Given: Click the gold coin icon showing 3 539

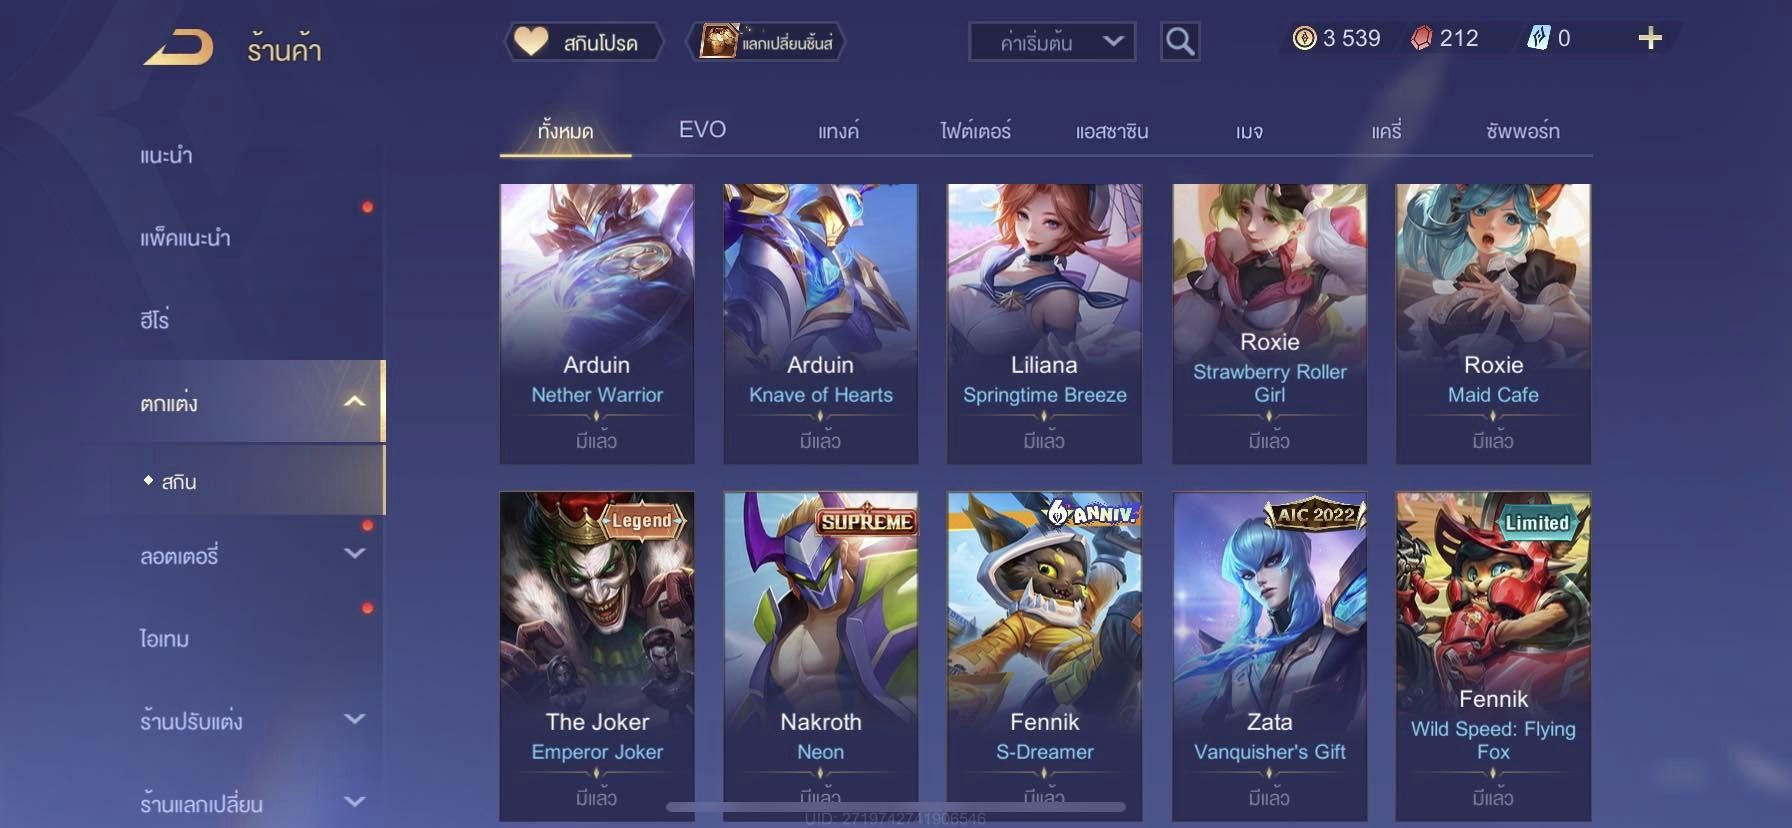Looking at the screenshot, I should (x=1304, y=39).
